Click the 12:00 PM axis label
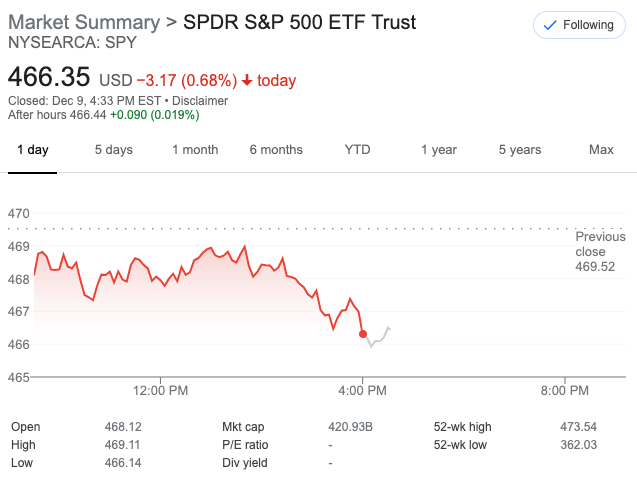Viewport: 637px width, 481px height. 161,390
